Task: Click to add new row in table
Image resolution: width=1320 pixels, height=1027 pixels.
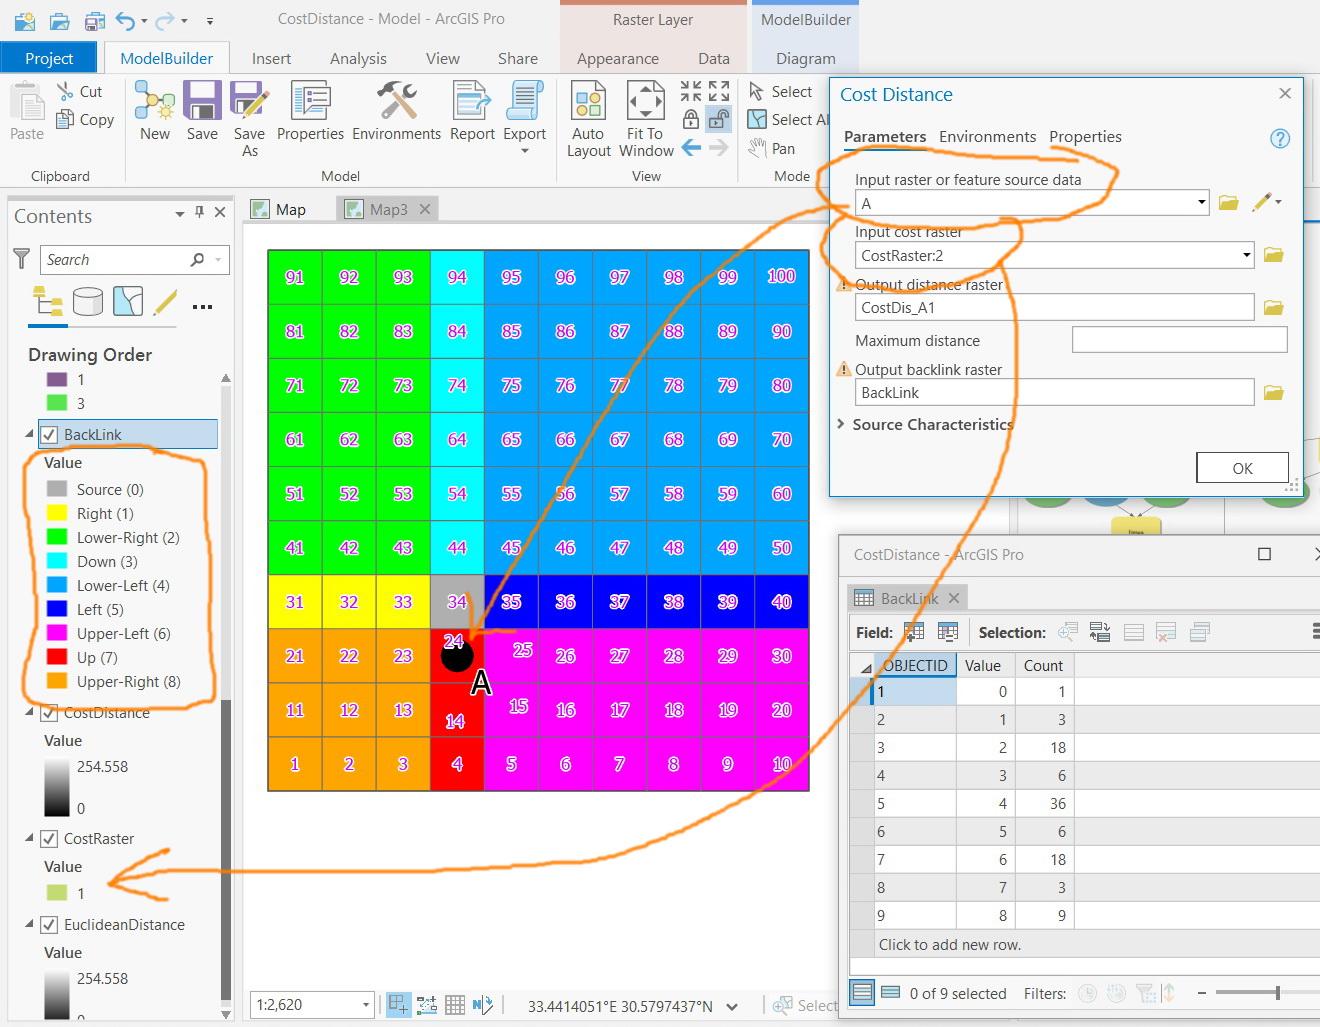Action: click(x=950, y=945)
